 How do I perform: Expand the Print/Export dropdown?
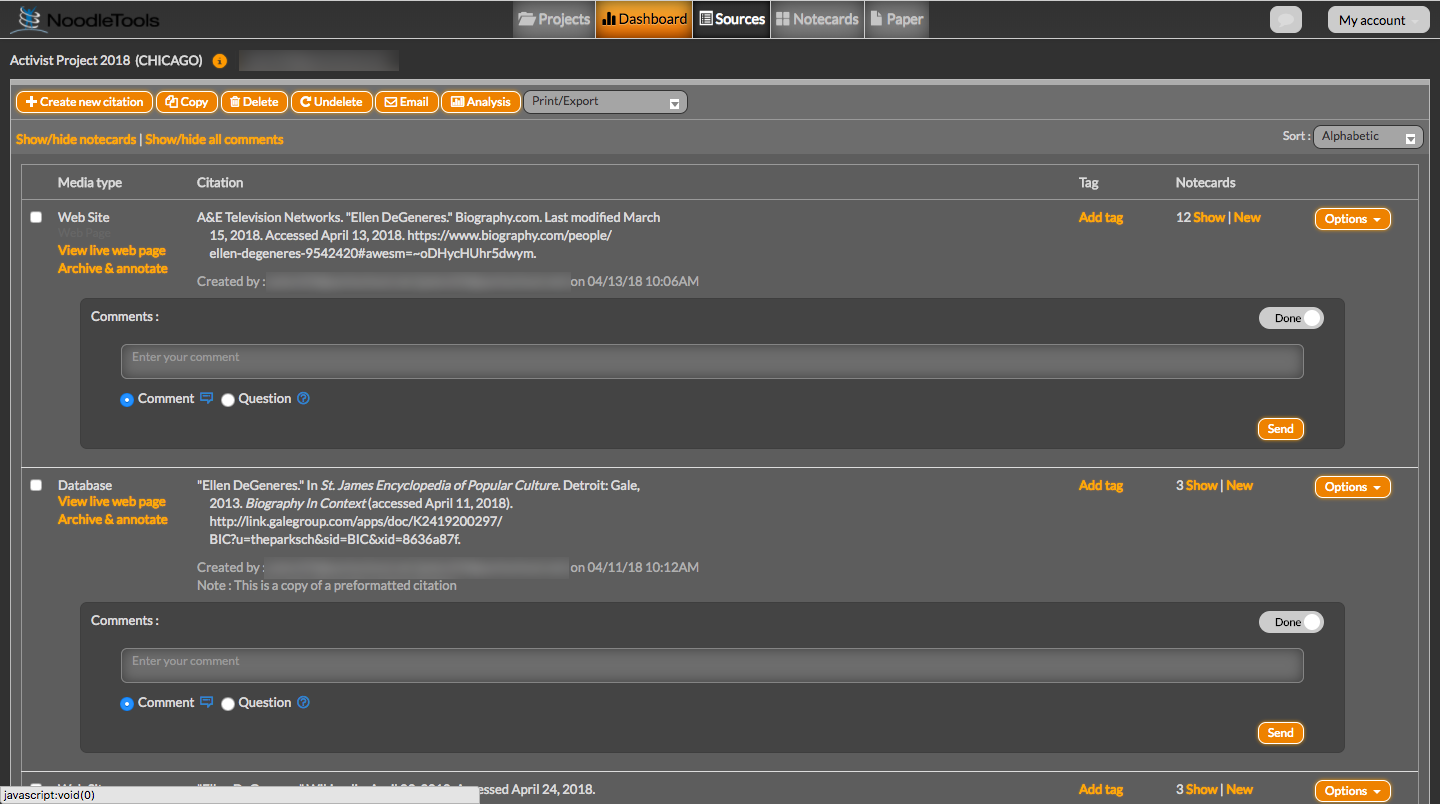605,102
